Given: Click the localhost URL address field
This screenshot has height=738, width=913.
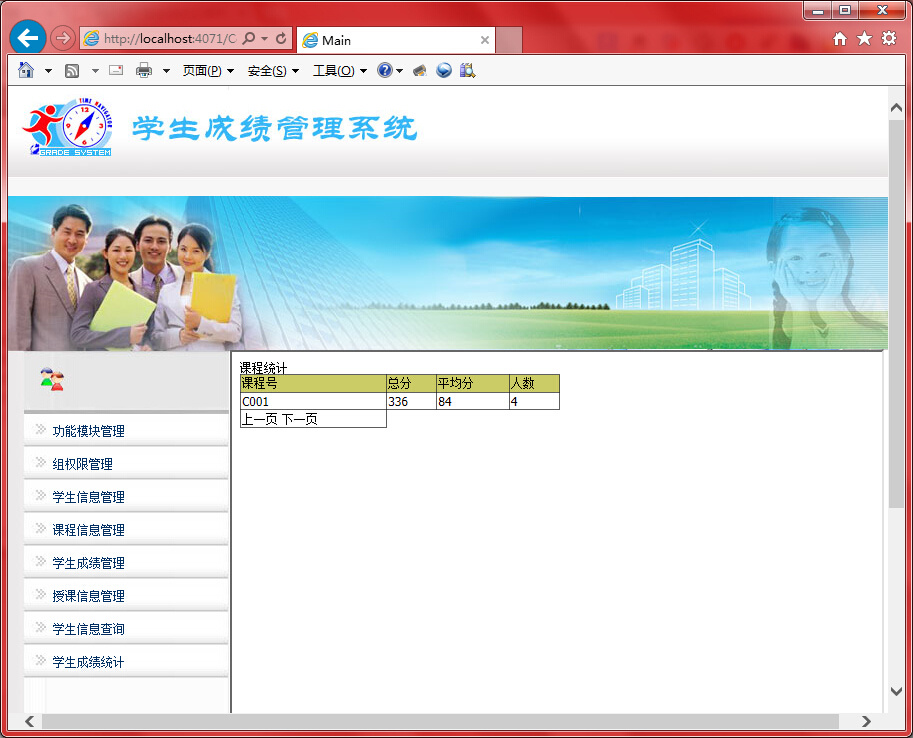Looking at the screenshot, I should click(170, 38).
